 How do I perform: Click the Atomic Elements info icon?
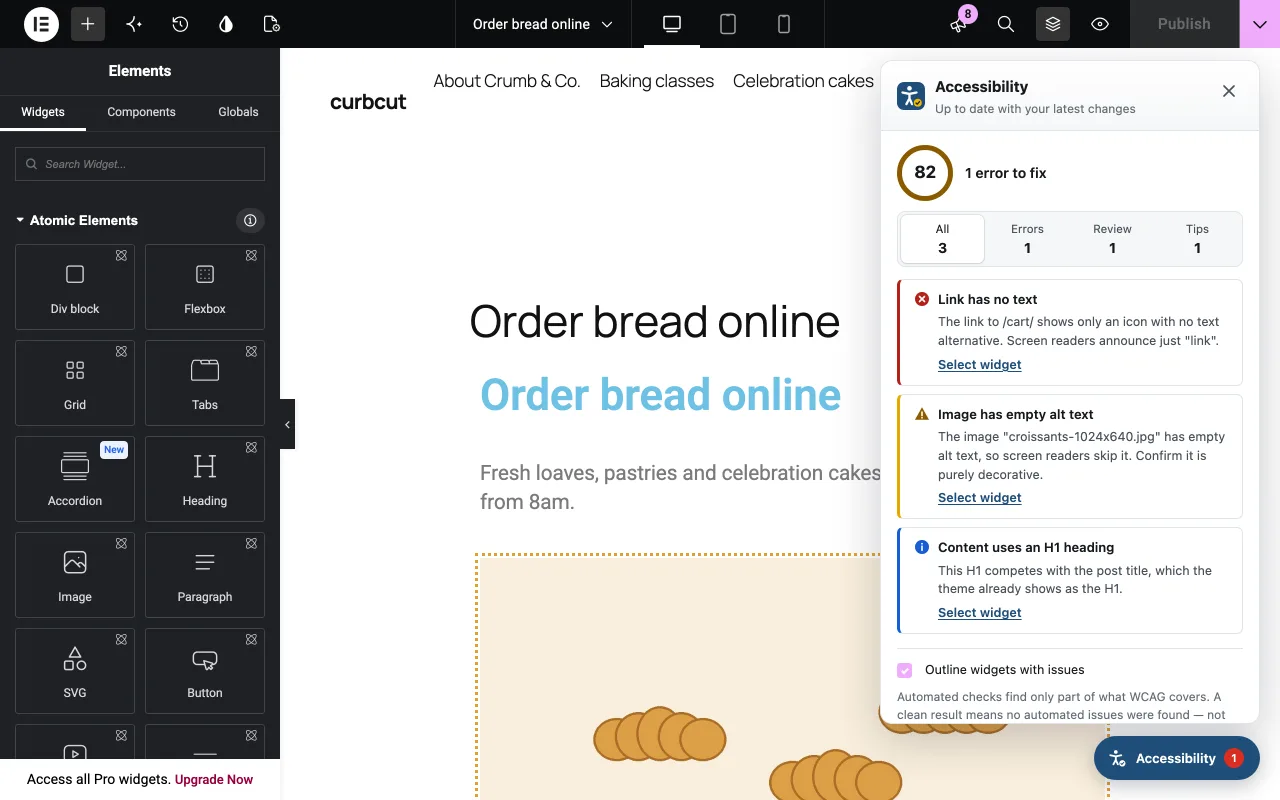[x=250, y=220]
